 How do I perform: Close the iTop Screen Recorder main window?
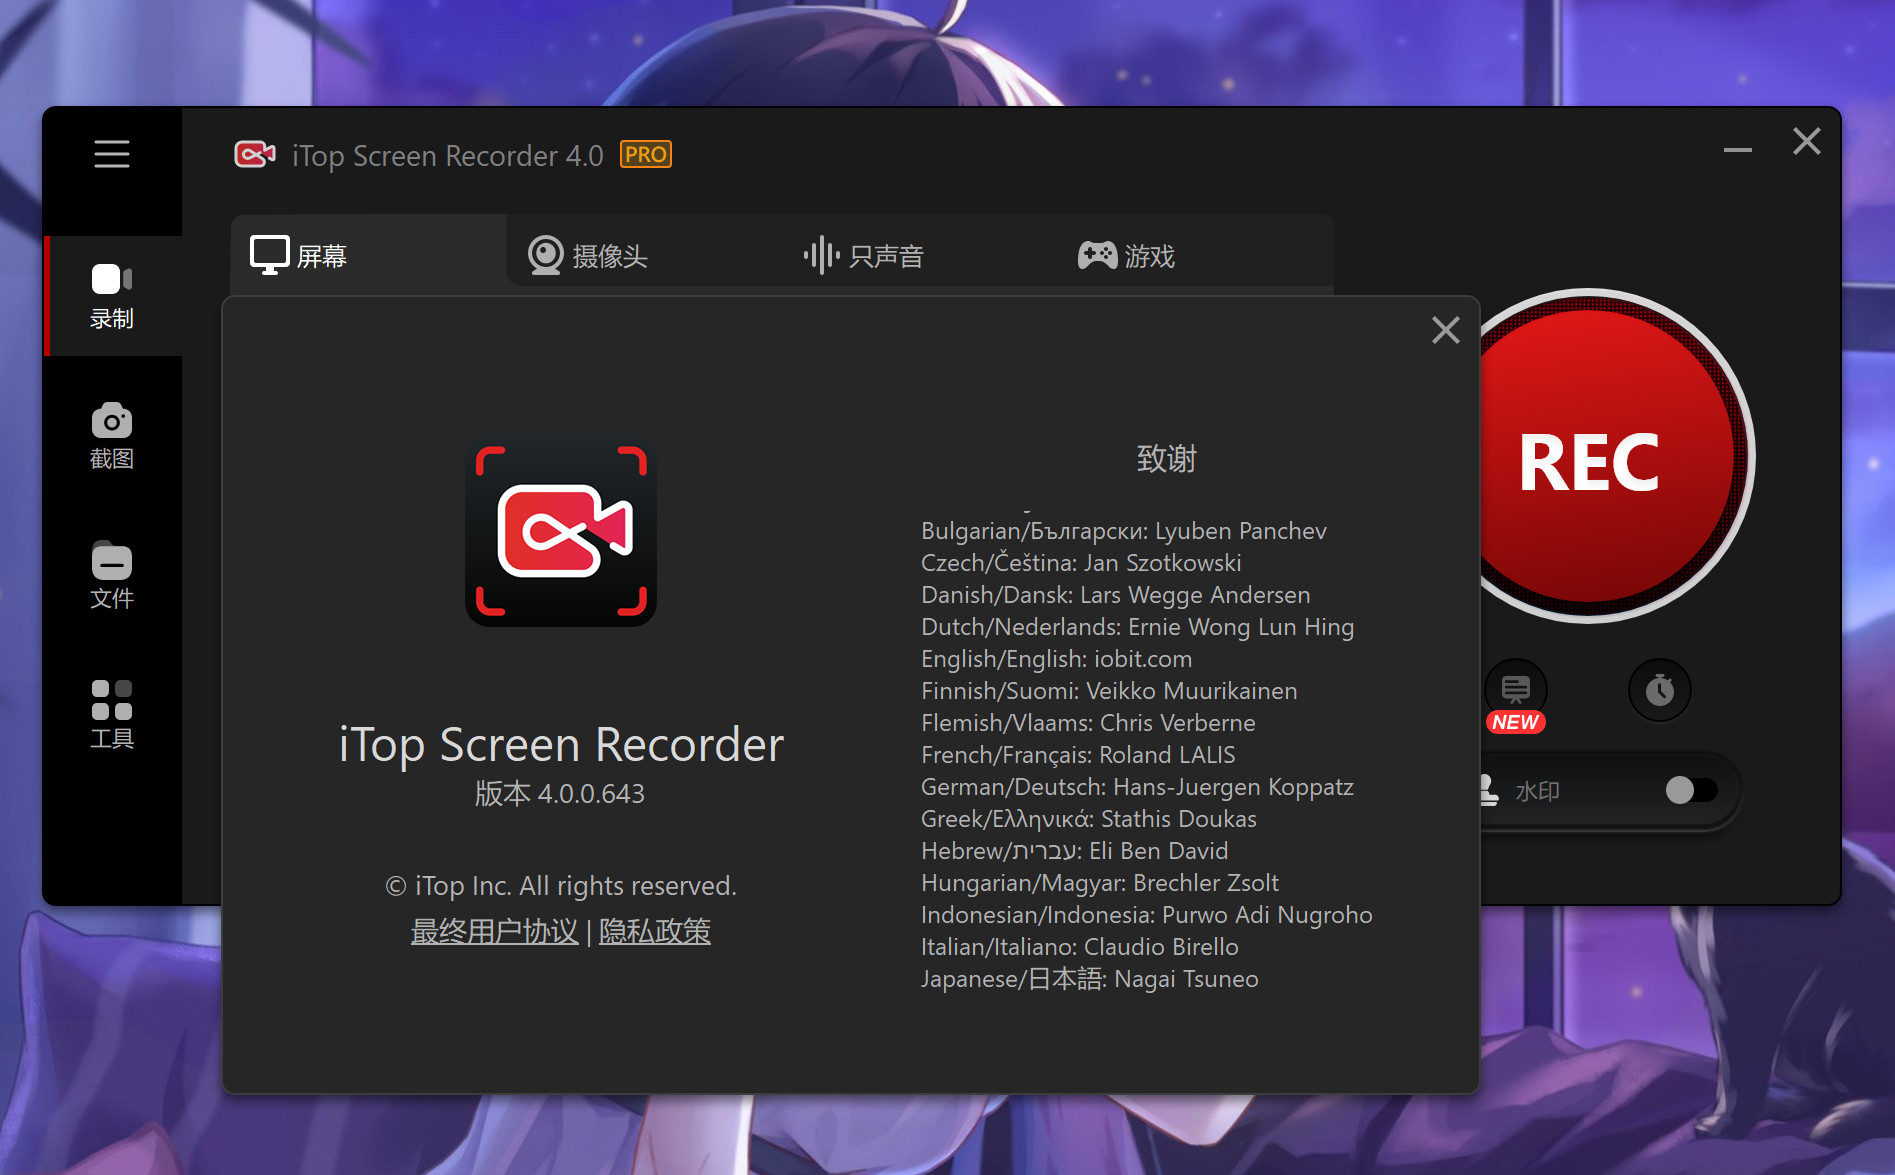(x=1806, y=141)
